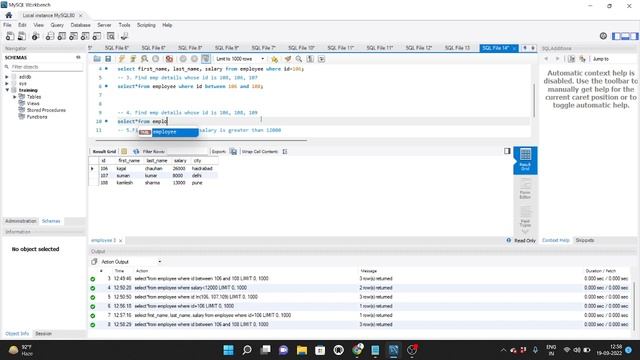Click the Filter Rows input field
This screenshot has width=640, height=360.
pyautogui.click(x=187, y=151)
